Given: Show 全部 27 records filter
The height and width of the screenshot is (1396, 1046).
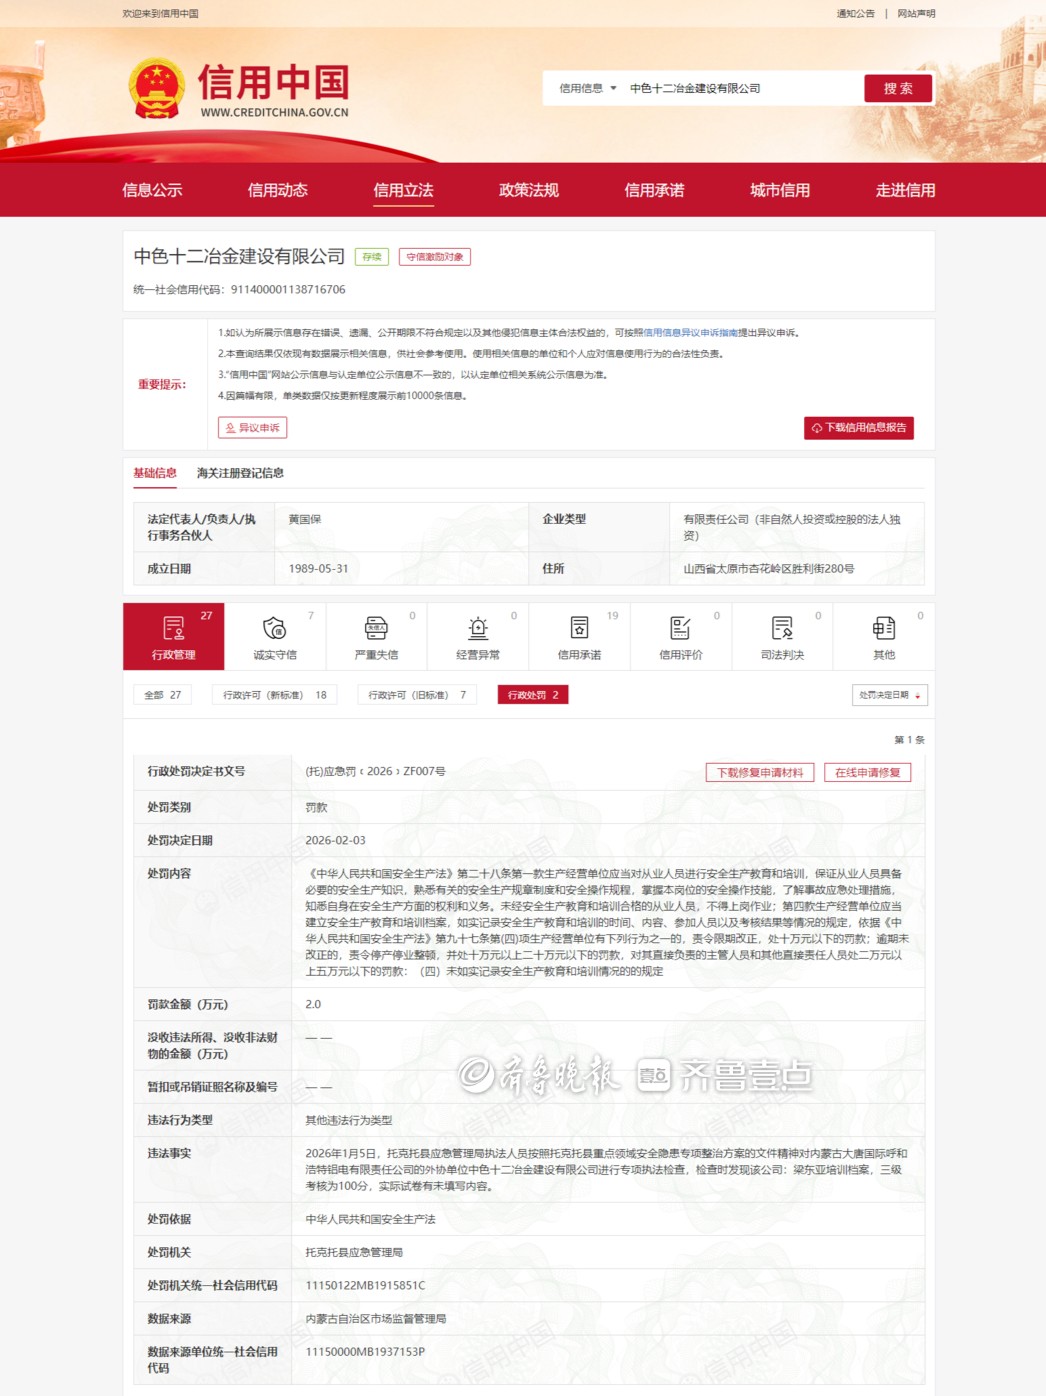Looking at the screenshot, I should pyautogui.click(x=162, y=695).
